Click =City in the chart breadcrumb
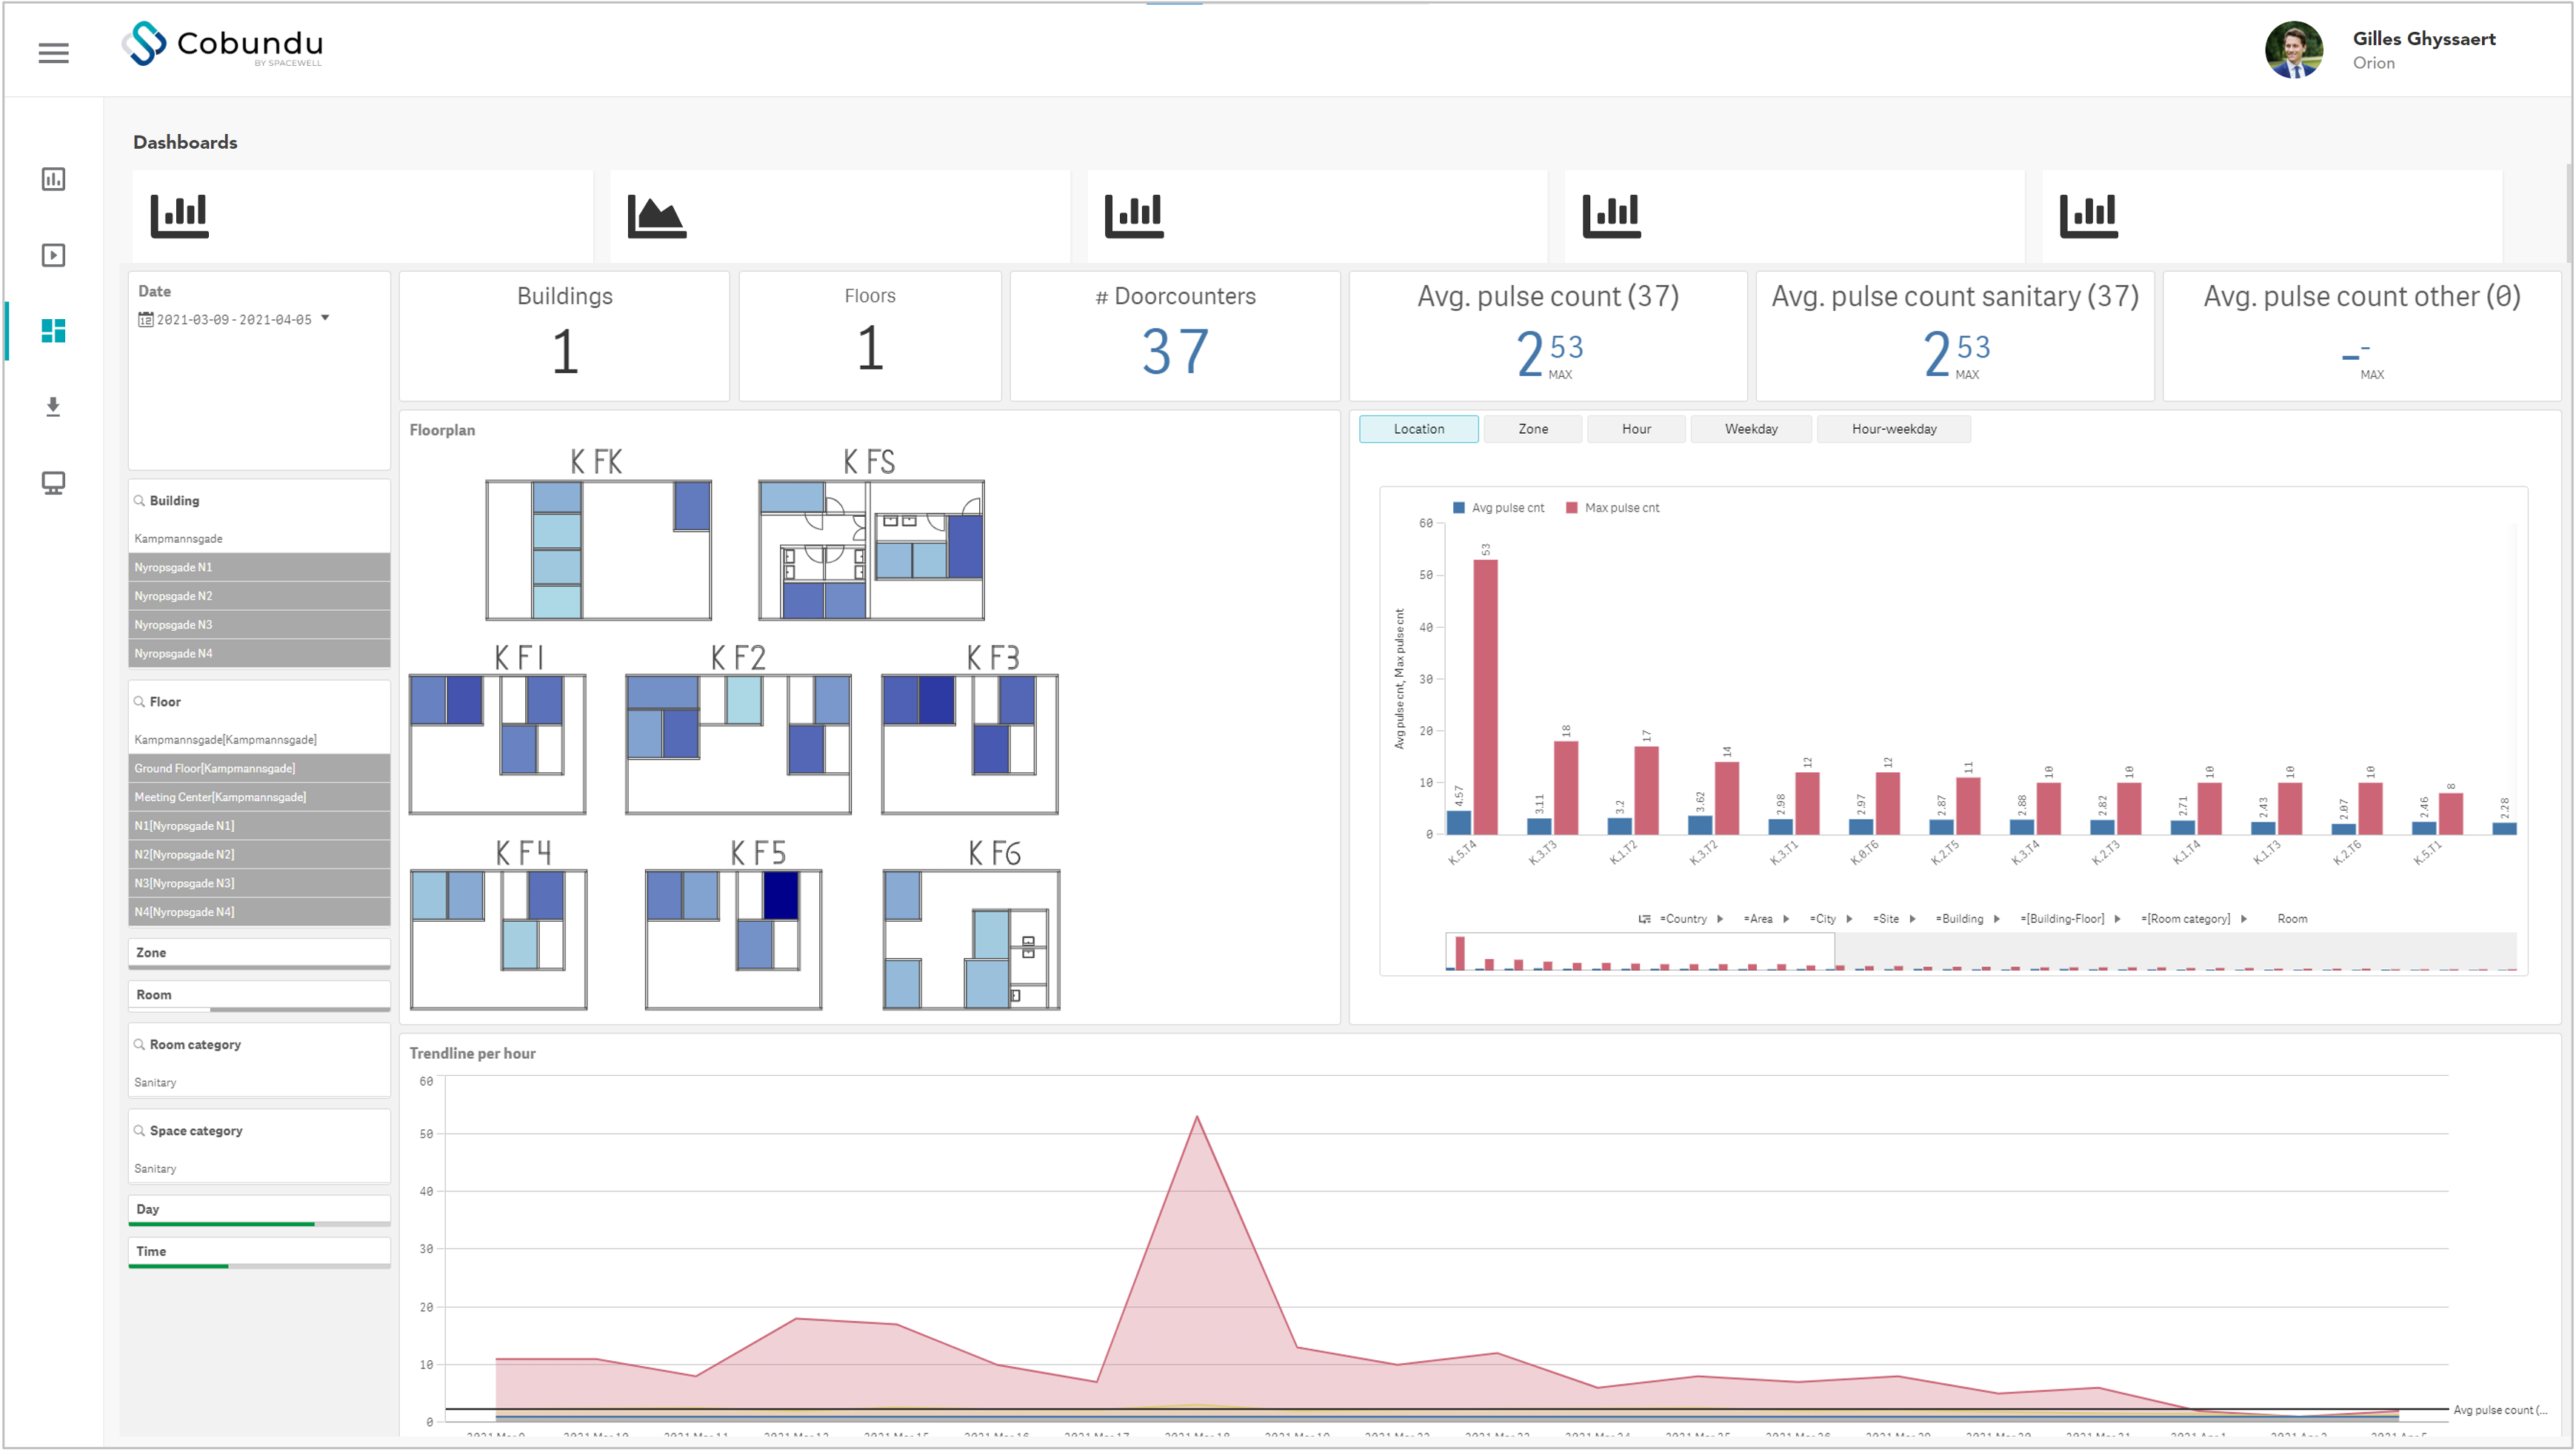2576x1452 pixels. pos(1823,919)
